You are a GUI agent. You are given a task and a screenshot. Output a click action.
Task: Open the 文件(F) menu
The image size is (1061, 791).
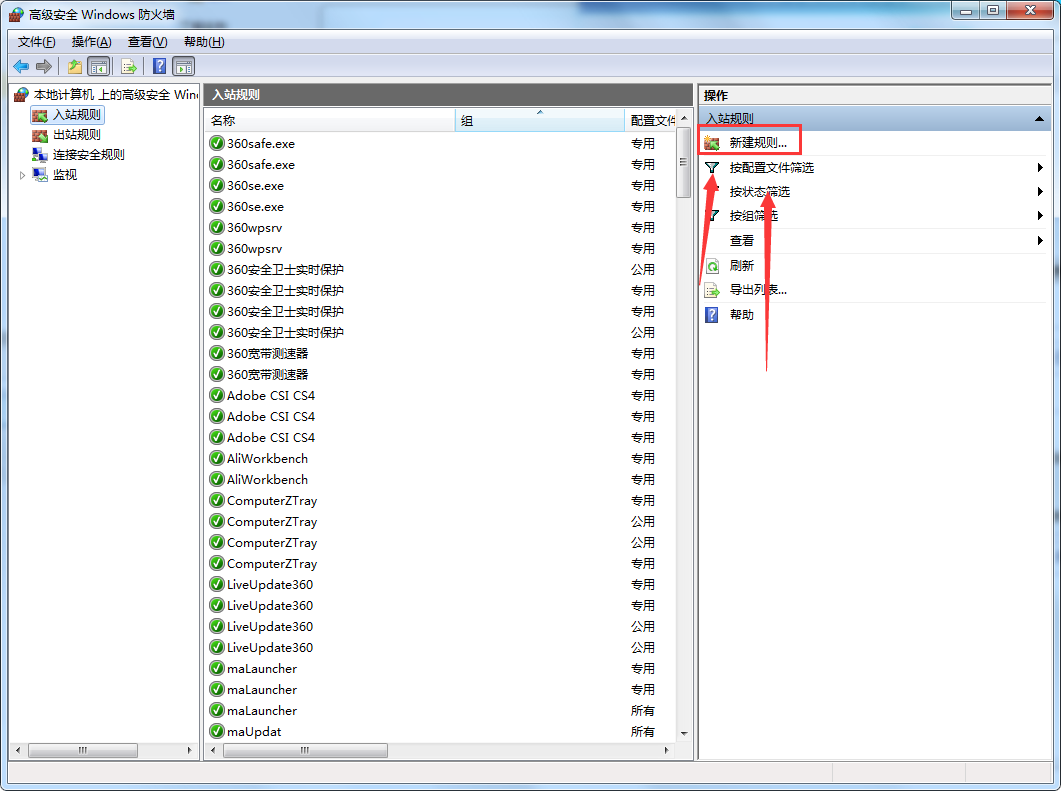point(37,42)
